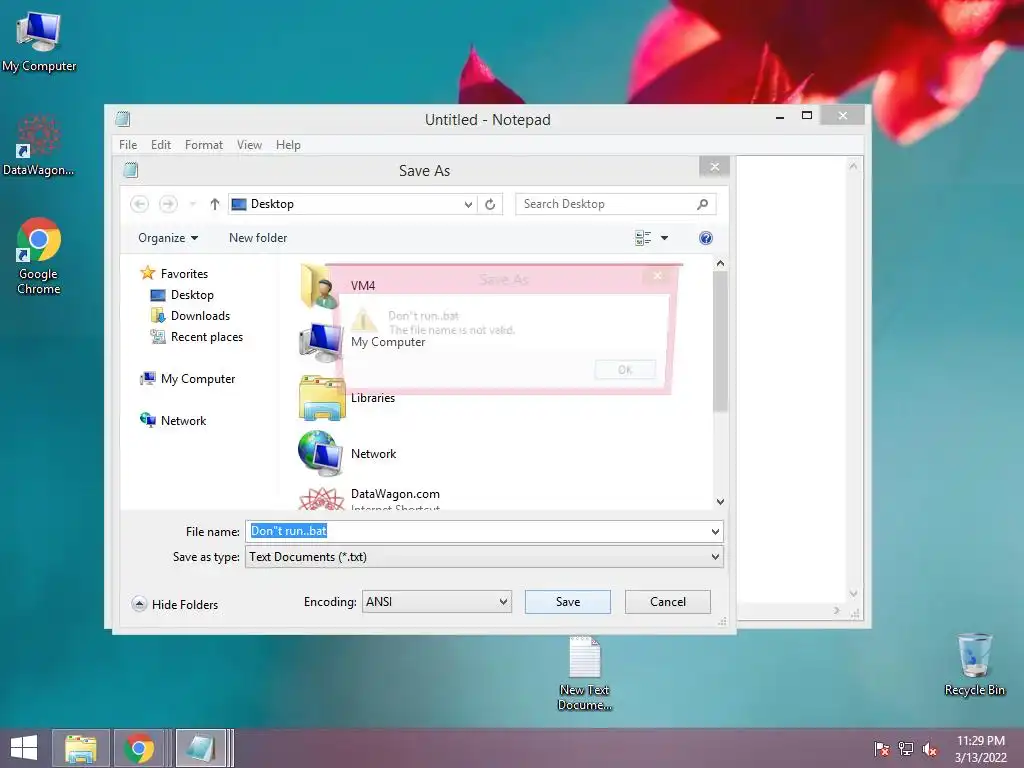The image size is (1024, 768).
Task: Open the Organize dropdown menu
Action: (168, 238)
